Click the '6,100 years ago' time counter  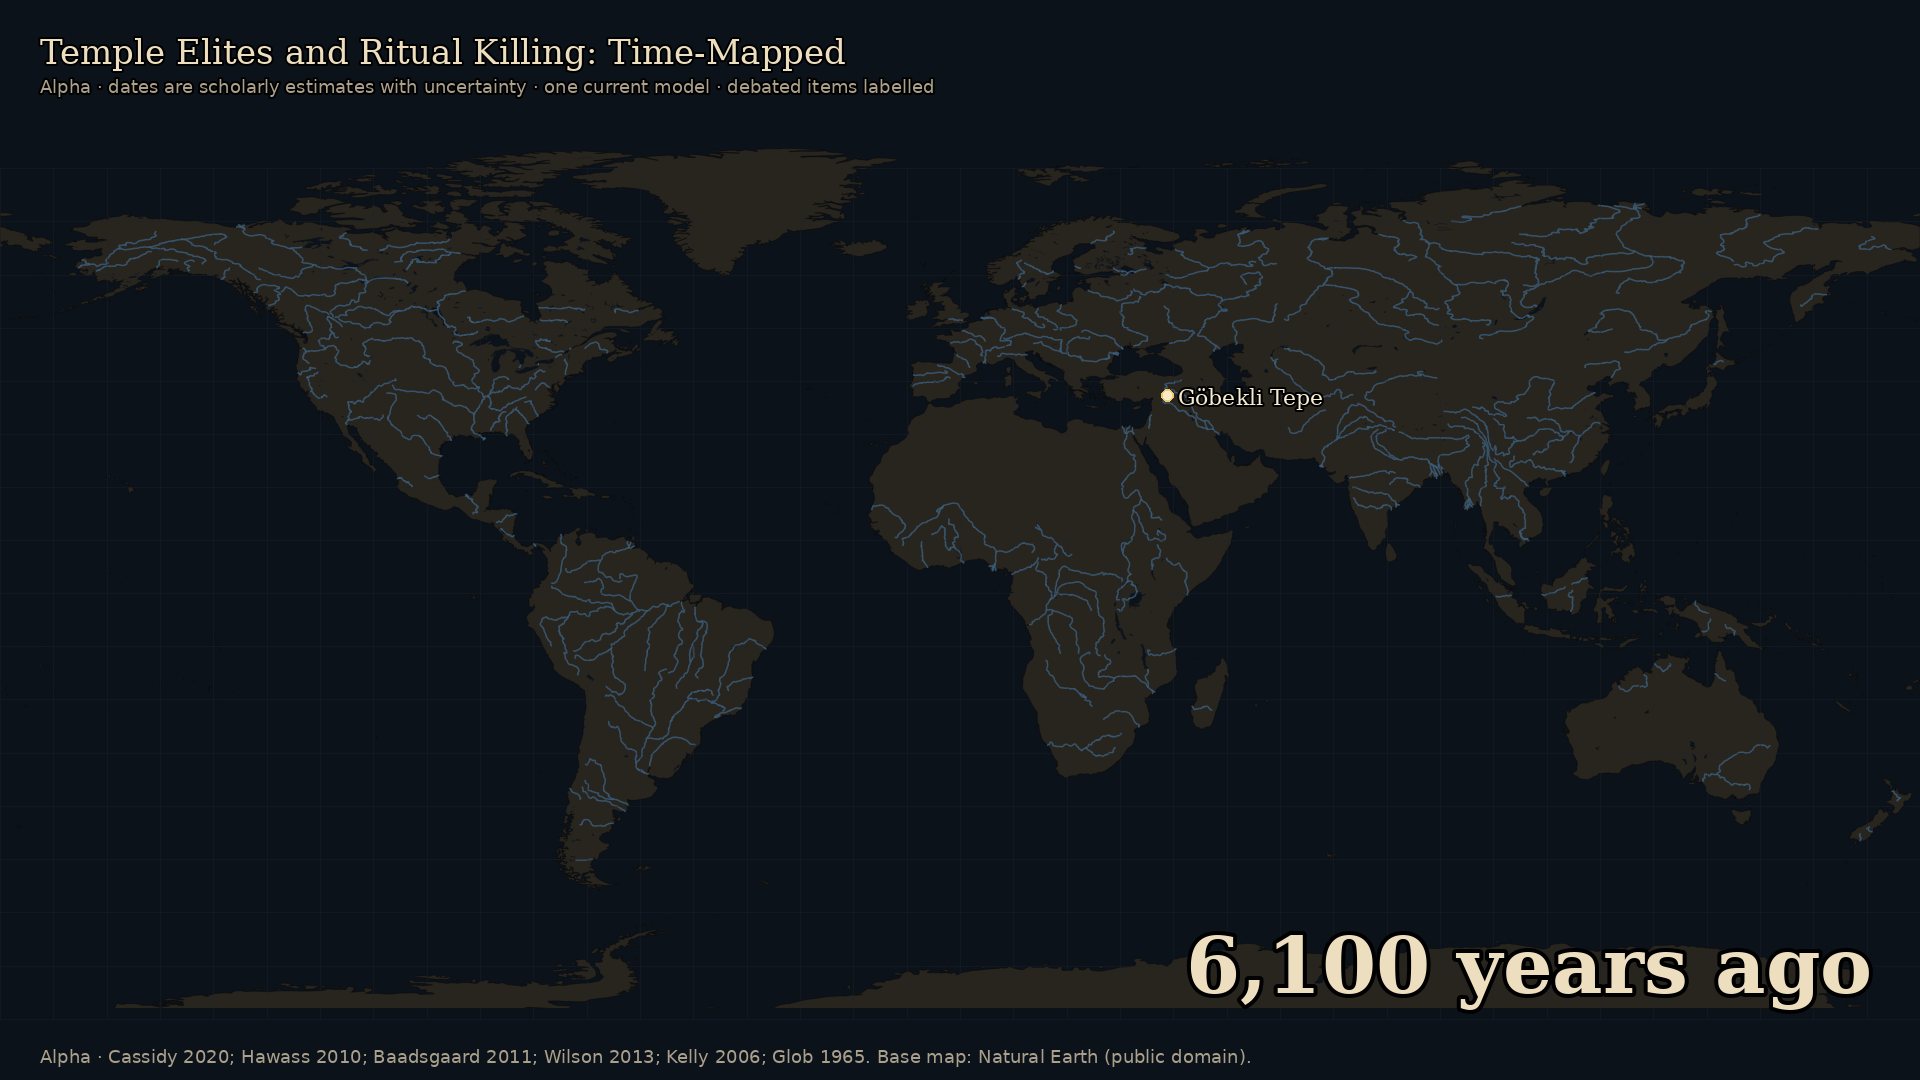(1528, 967)
